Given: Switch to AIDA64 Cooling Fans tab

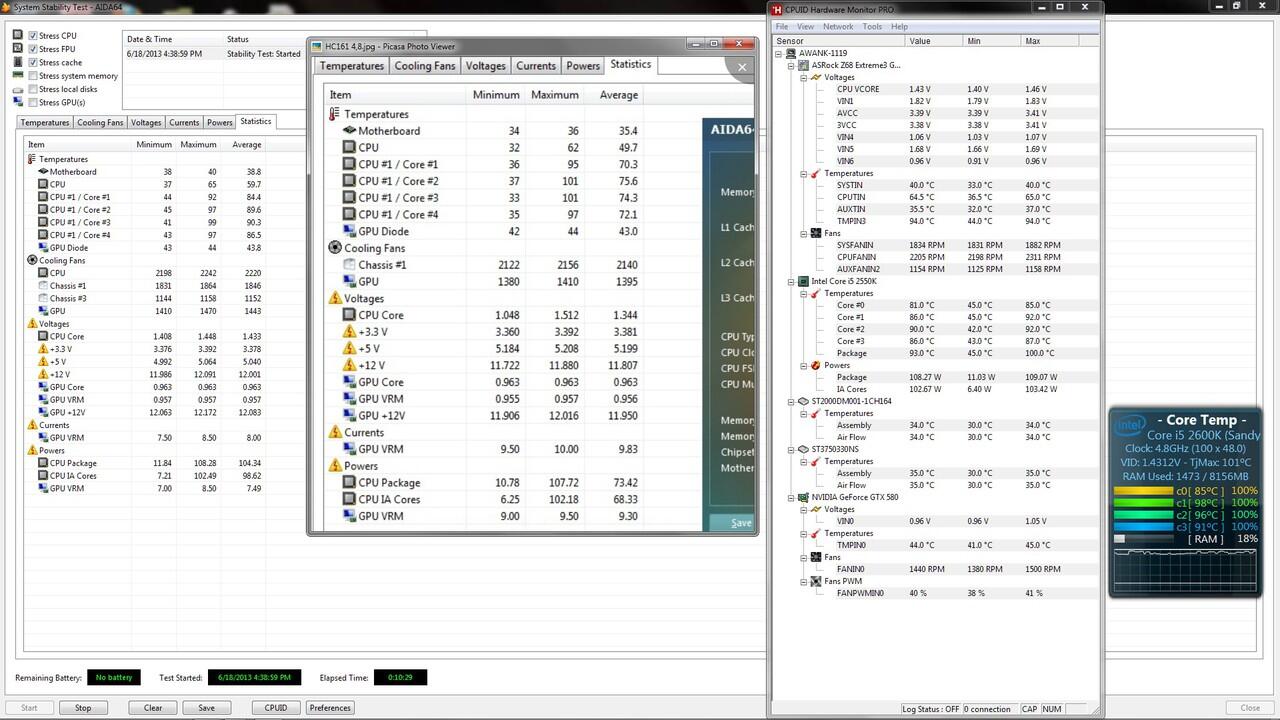Looking at the screenshot, I should coord(100,122).
